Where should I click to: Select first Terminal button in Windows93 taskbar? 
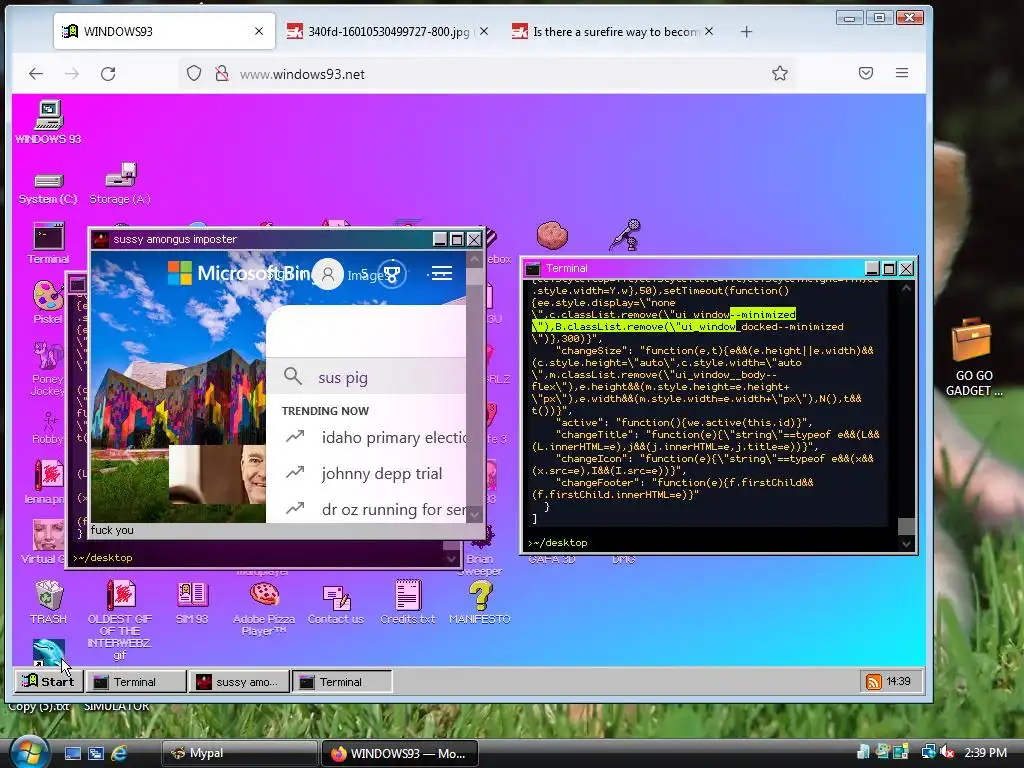tap(136, 682)
